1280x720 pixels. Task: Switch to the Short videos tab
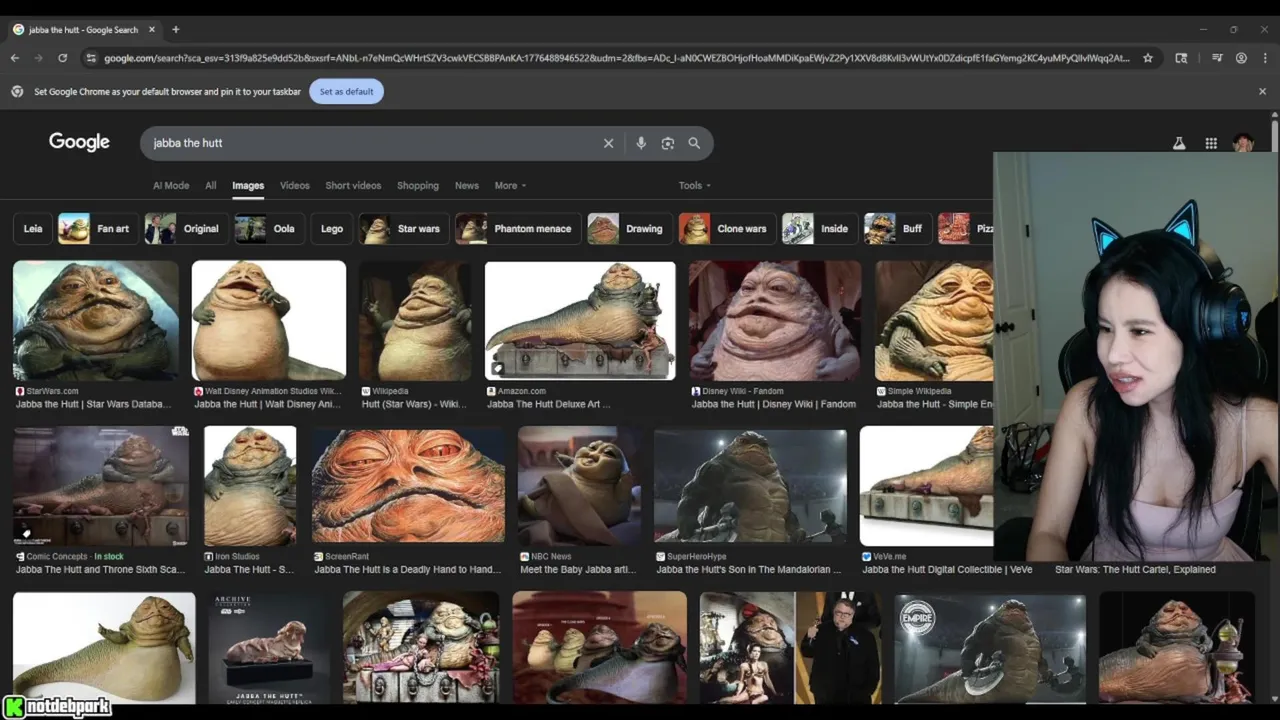(x=353, y=185)
